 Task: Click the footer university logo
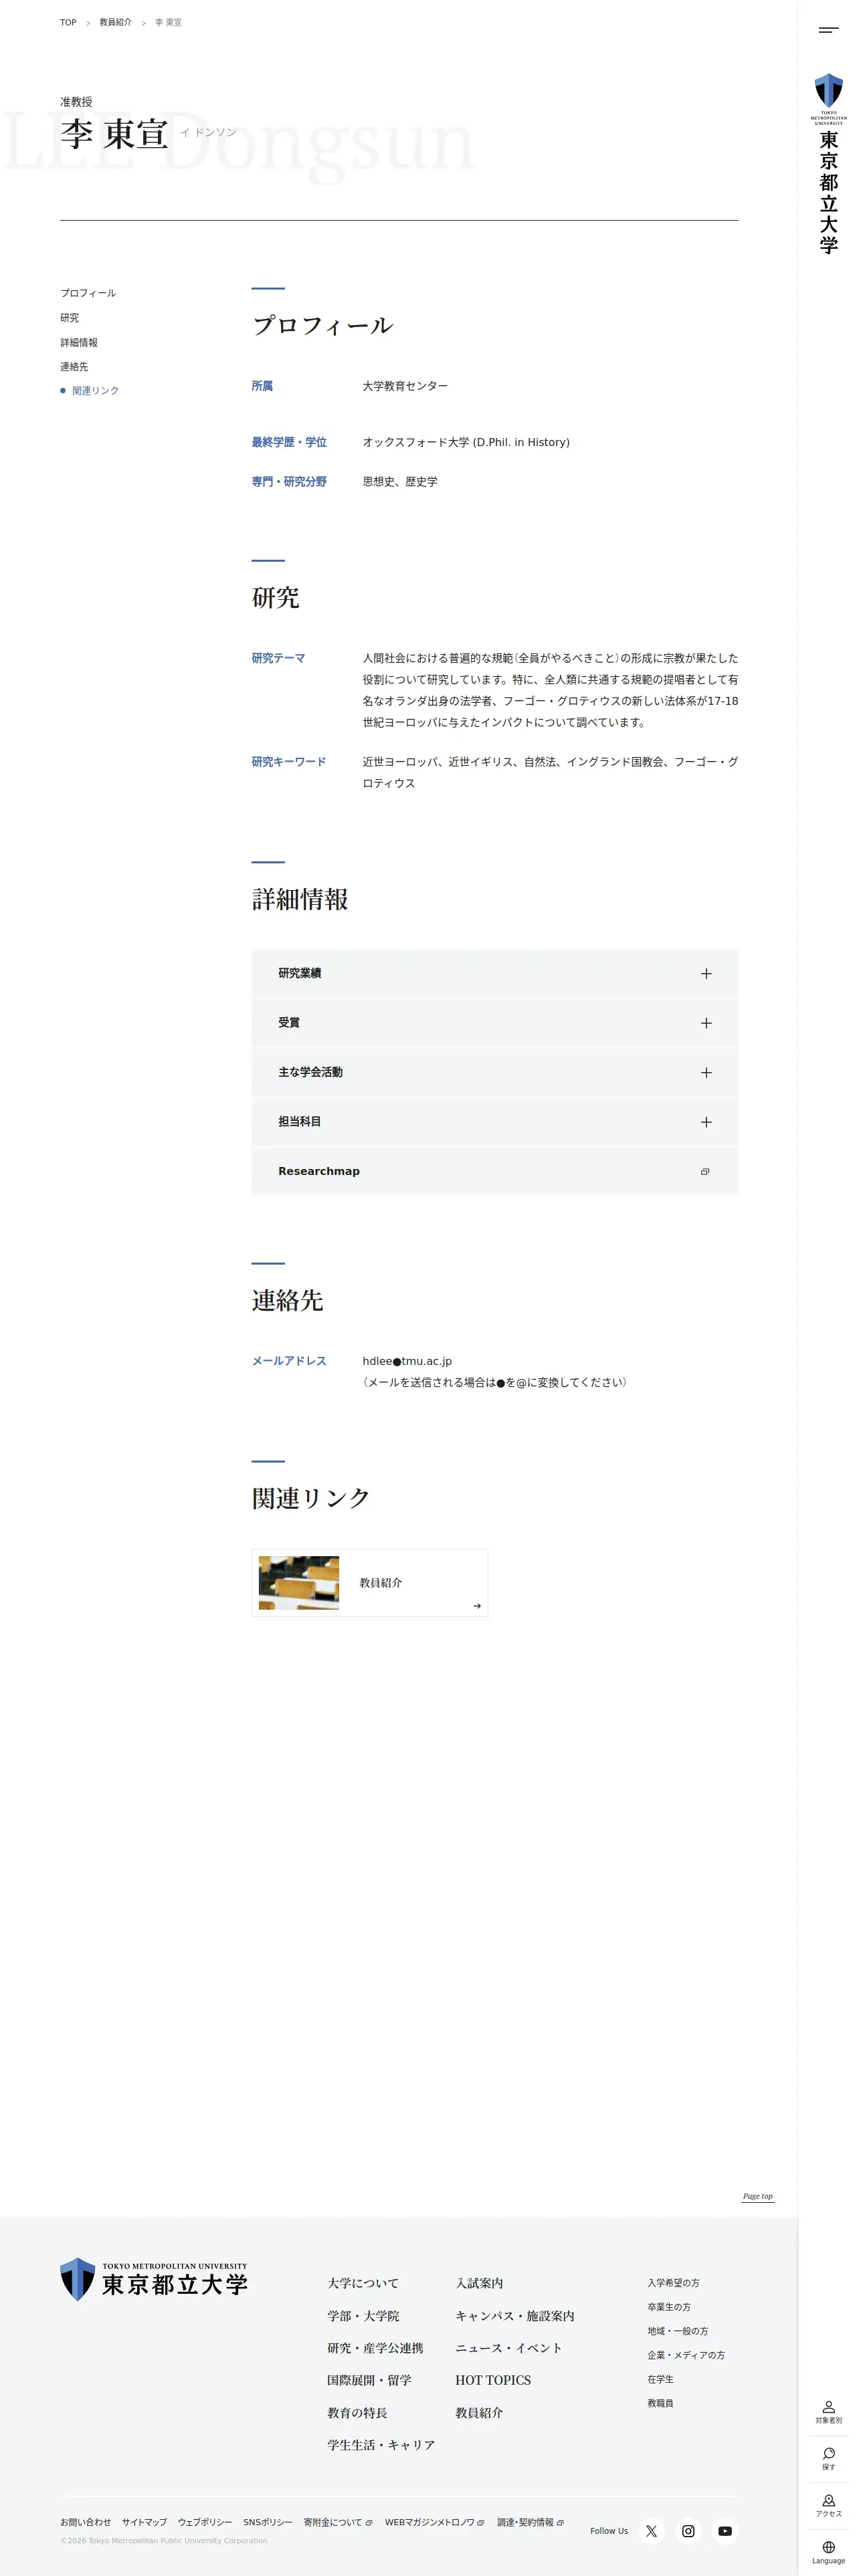coord(154,2279)
